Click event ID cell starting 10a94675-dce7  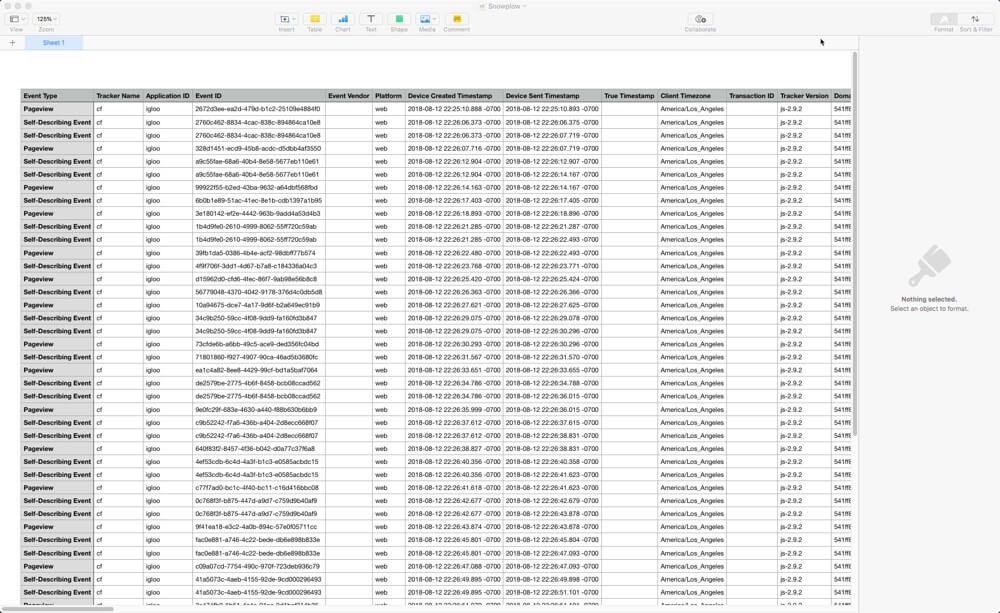pyautogui.click(x=259, y=305)
